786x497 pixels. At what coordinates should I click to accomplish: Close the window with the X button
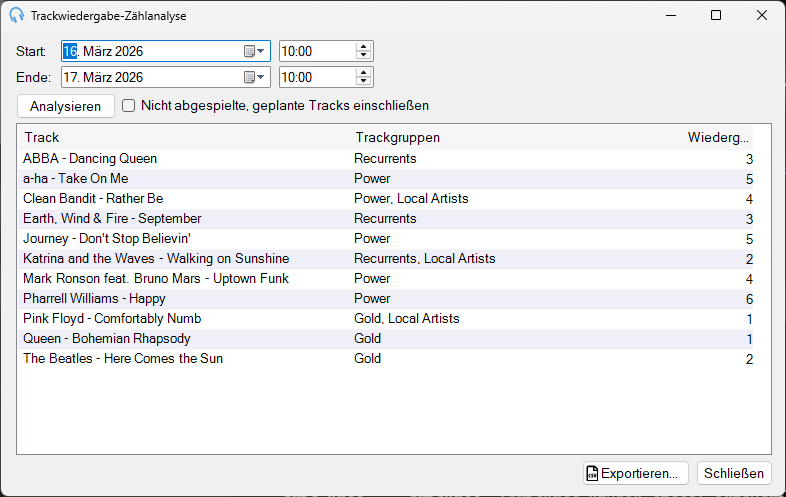[762, 16]
